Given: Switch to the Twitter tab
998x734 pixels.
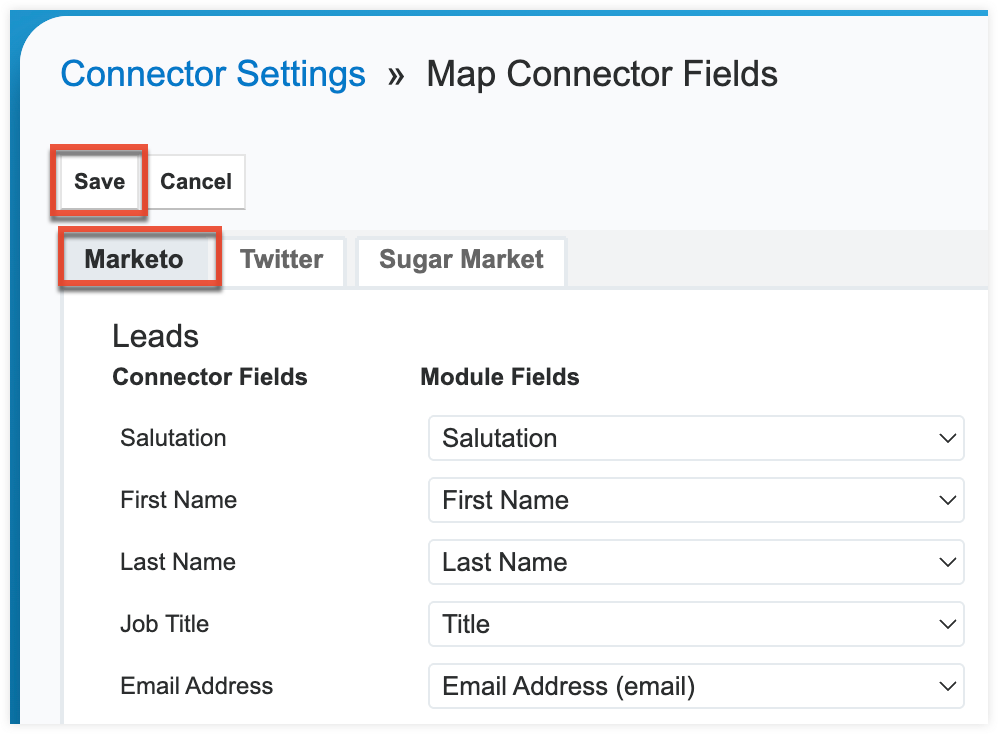Looking at the screenshot, I should pos(282,260).
